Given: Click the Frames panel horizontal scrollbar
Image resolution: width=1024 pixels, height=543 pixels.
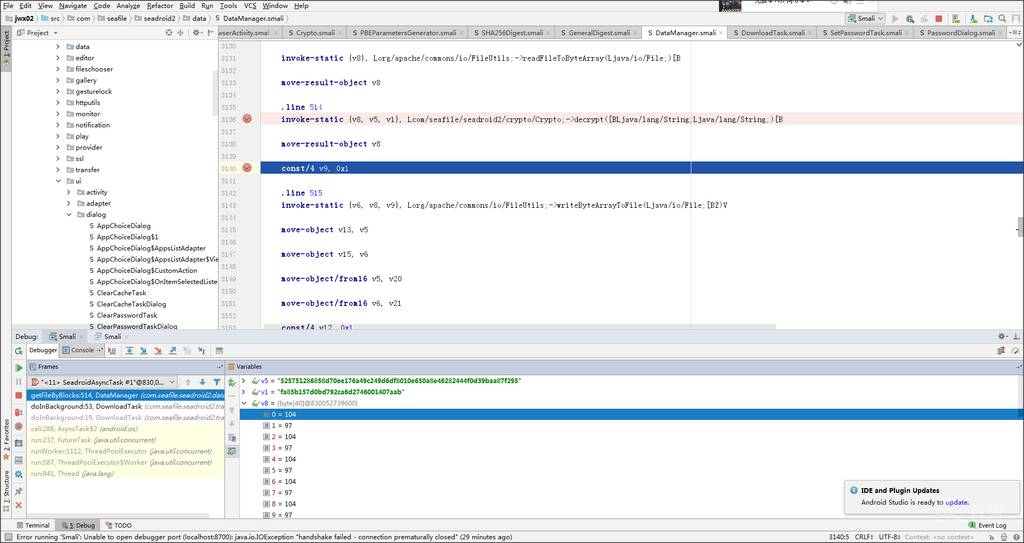Looking at the screenshot, I should point(118,516).
